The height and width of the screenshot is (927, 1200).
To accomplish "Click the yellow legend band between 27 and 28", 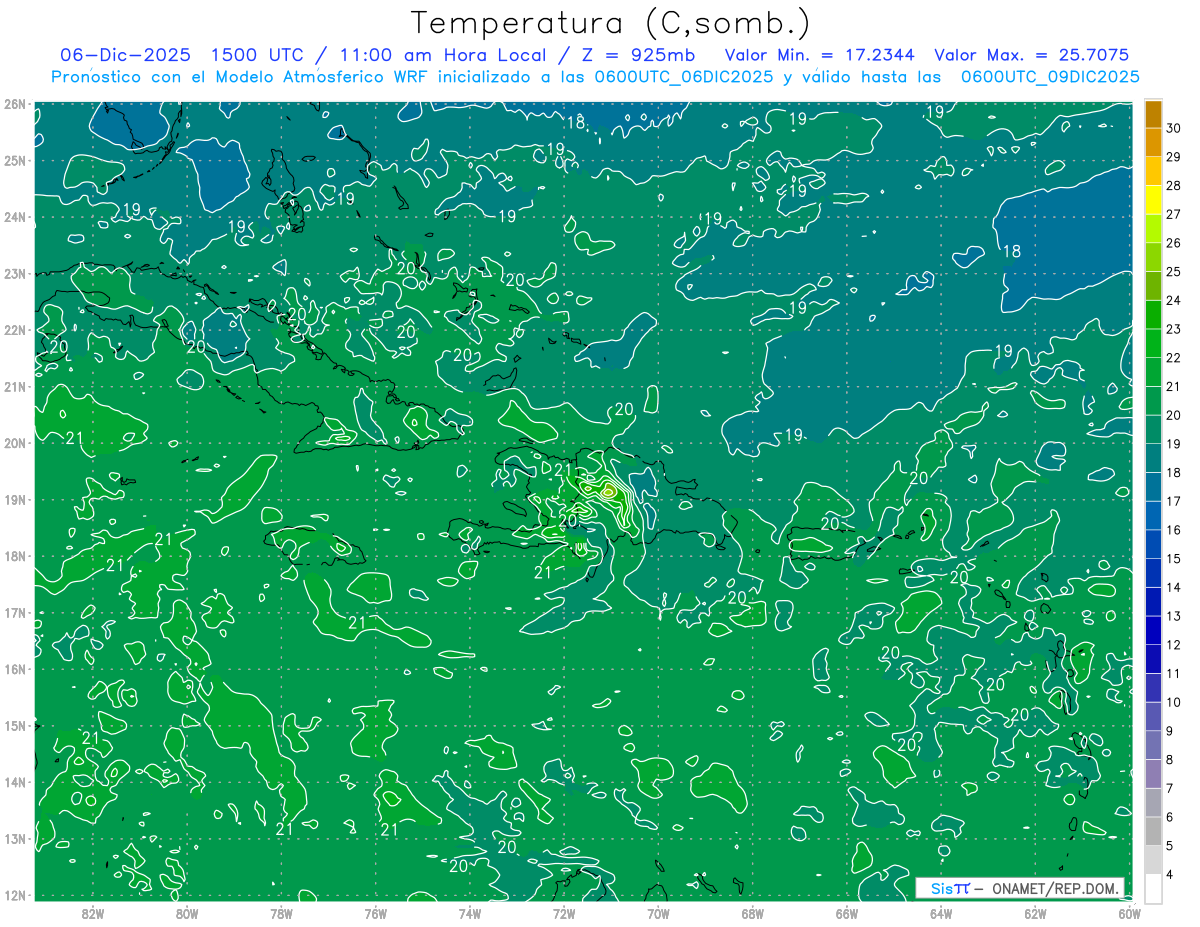I will pos(1153,200).
